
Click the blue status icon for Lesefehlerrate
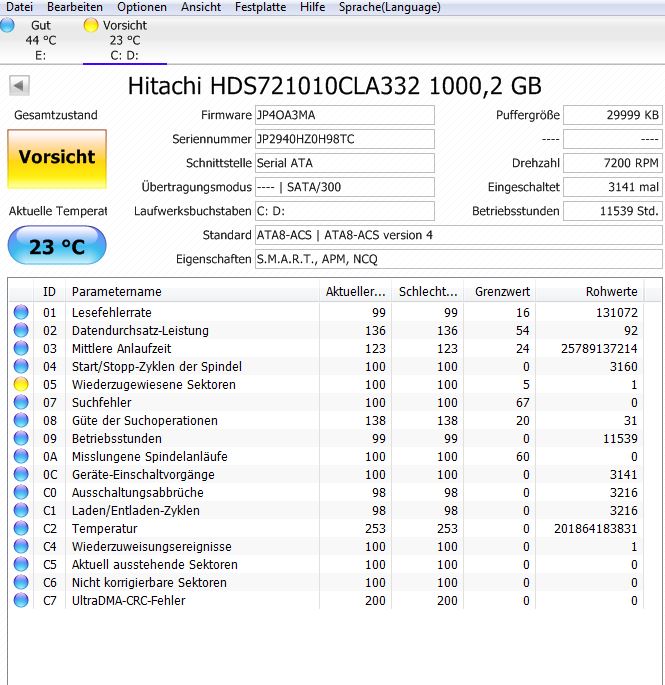point(21,312)
